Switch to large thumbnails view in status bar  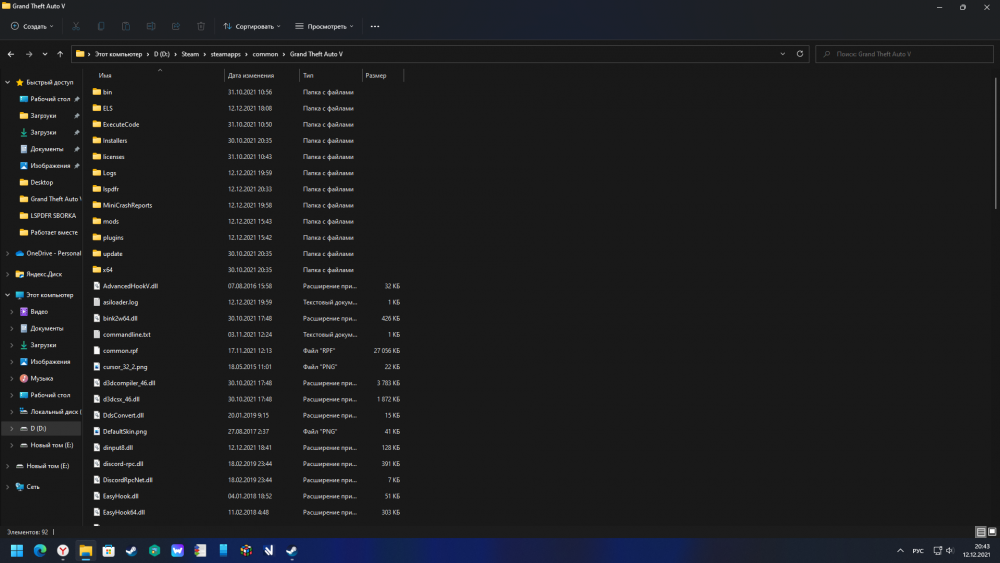[x=992, y=532]
